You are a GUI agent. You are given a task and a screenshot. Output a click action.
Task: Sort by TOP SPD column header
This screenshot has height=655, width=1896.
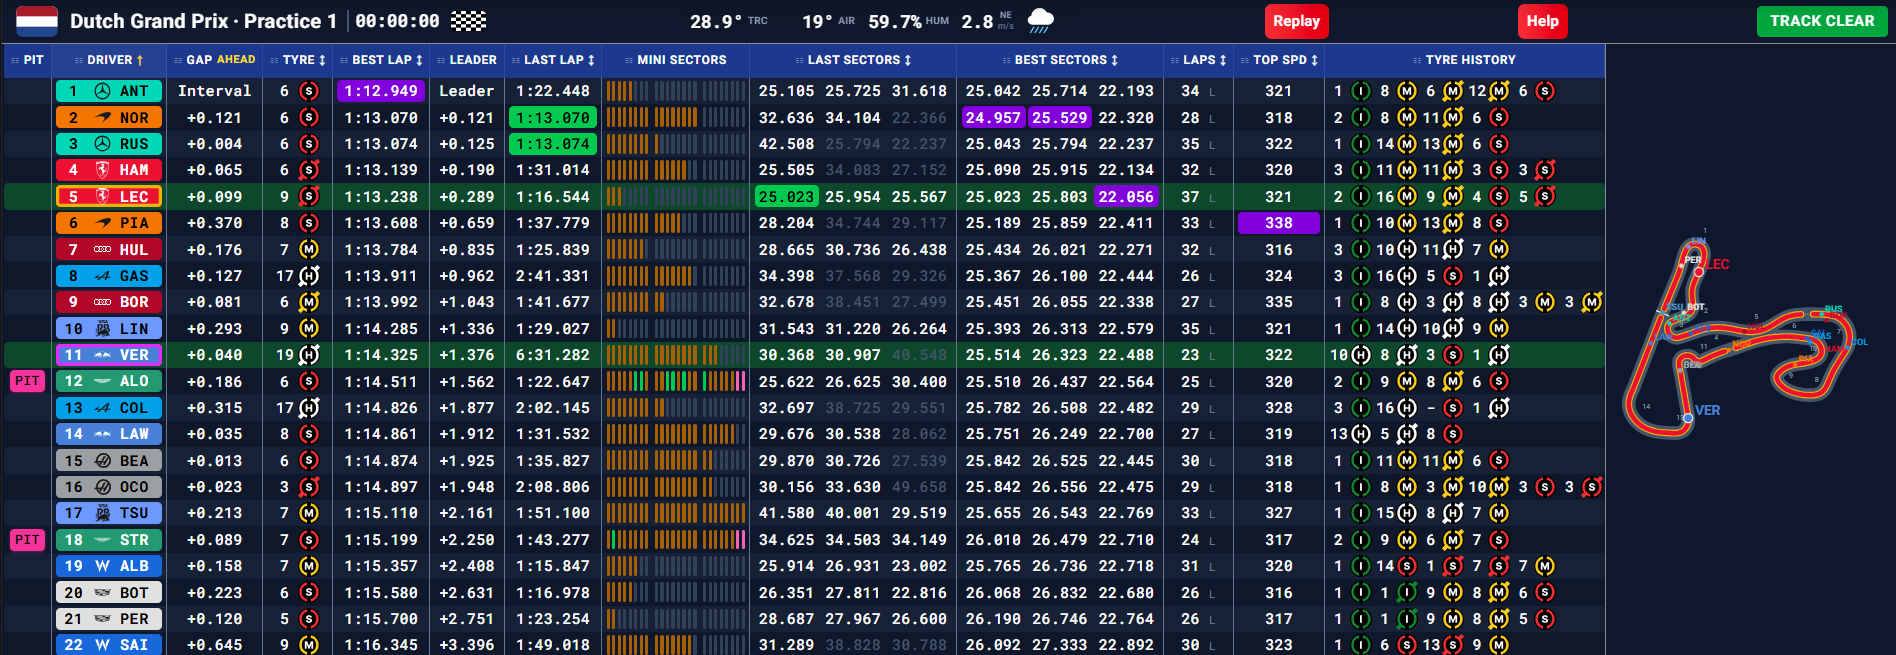[1279, 60]
